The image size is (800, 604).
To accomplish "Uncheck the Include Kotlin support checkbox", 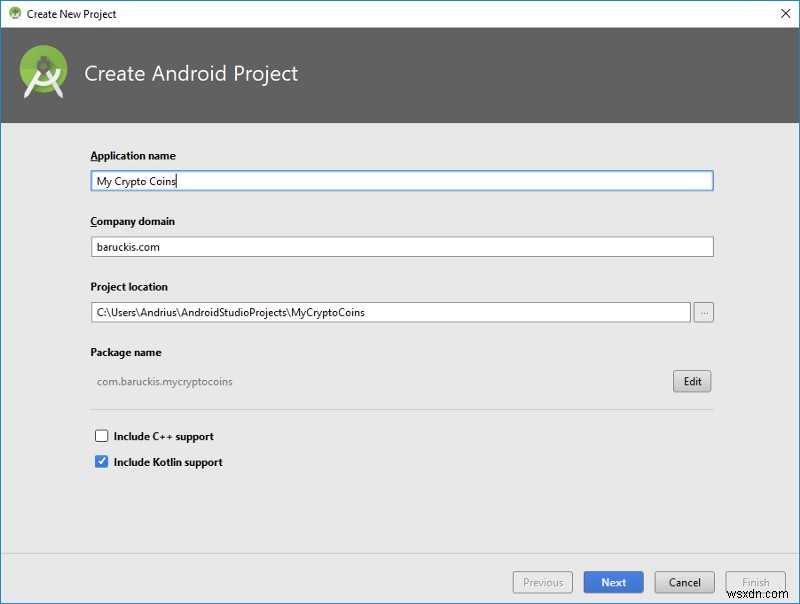I will [x=101, y=462].
